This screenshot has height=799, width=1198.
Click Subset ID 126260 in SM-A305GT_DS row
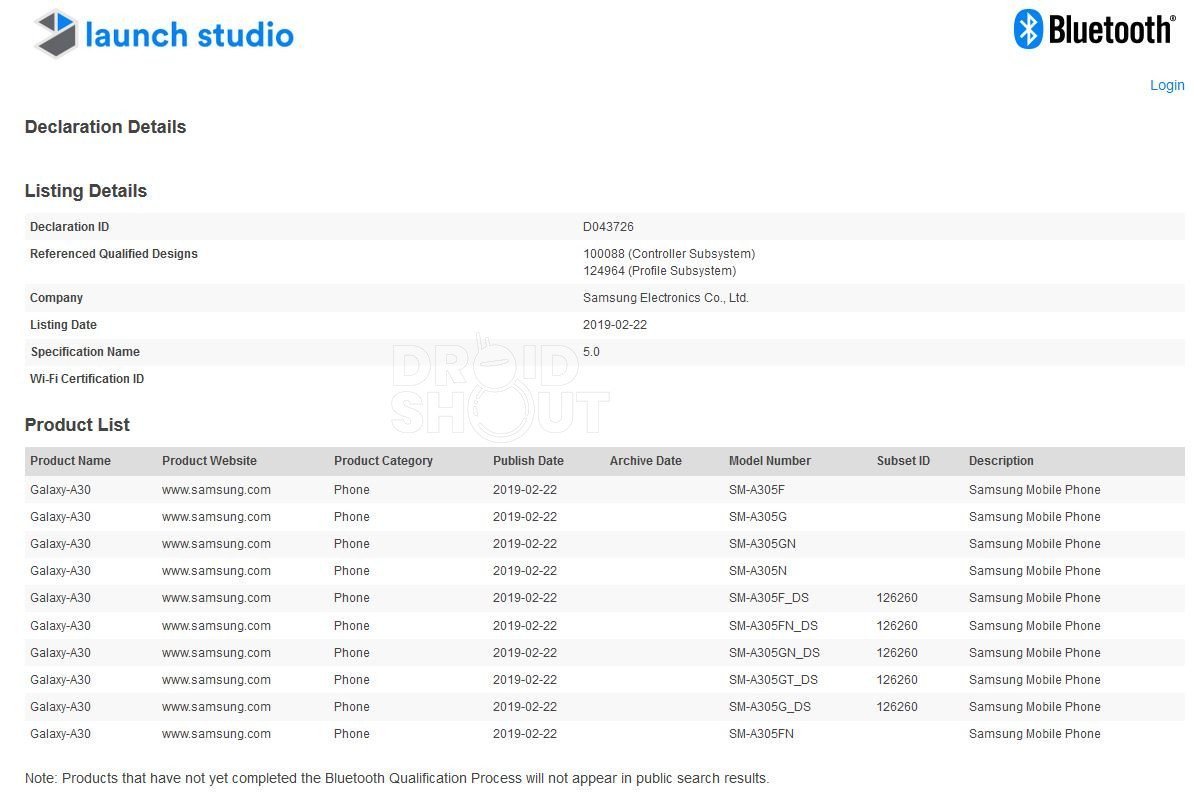[x=897, y=680]
